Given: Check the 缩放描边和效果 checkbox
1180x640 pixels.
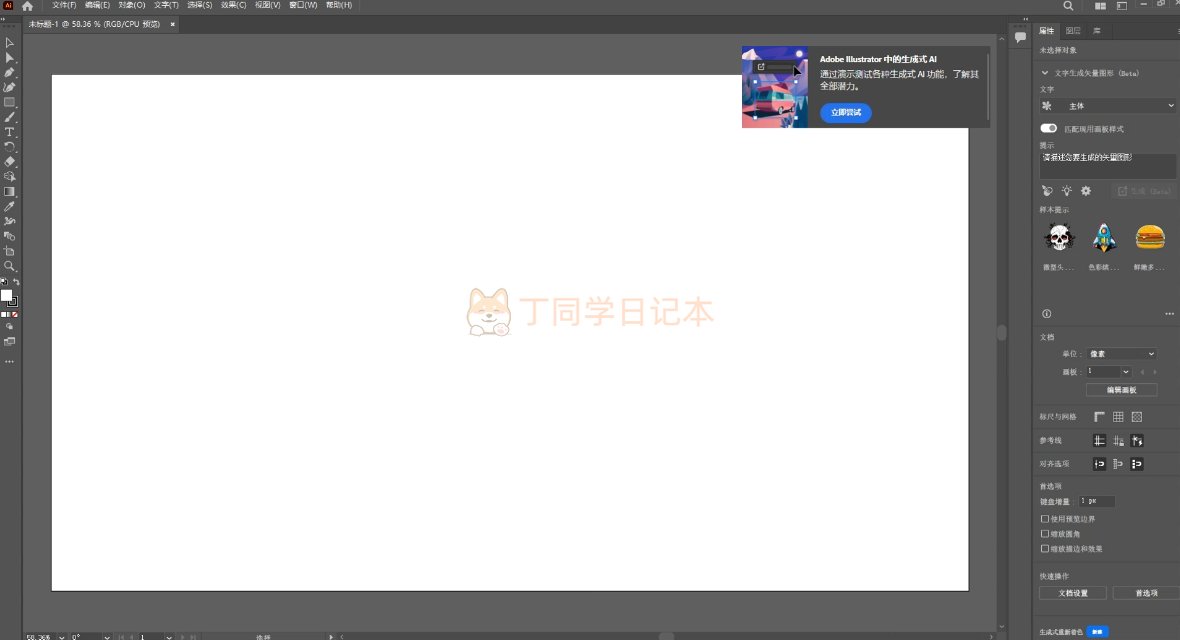Looking at the screenshot, I should (x=1045, y=549).
